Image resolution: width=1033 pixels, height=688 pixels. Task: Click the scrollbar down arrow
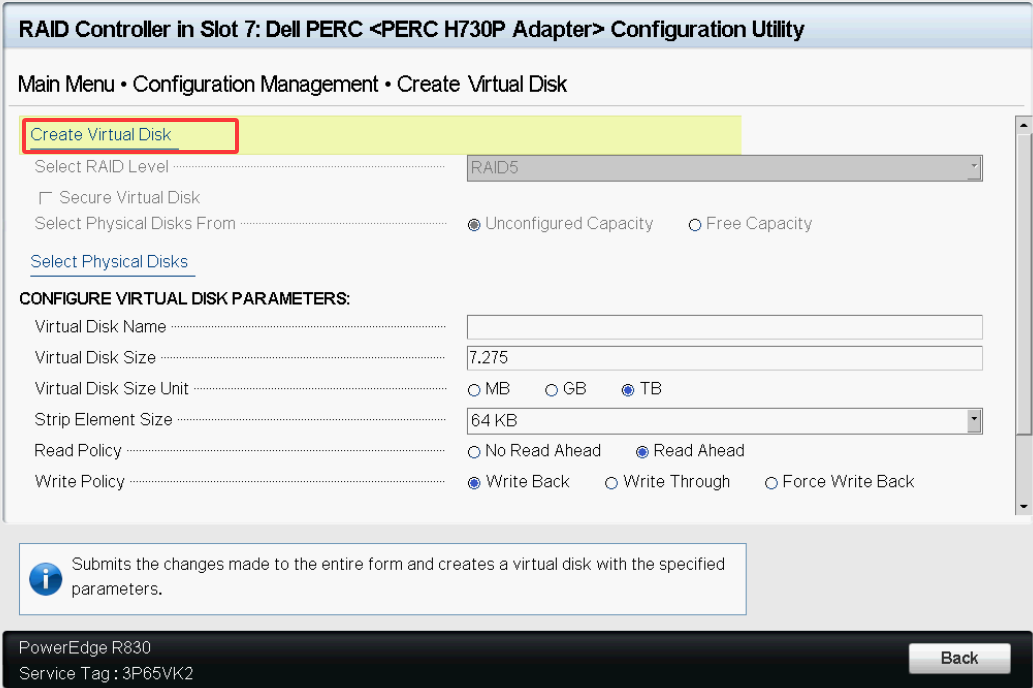[x=1023, y=507]
